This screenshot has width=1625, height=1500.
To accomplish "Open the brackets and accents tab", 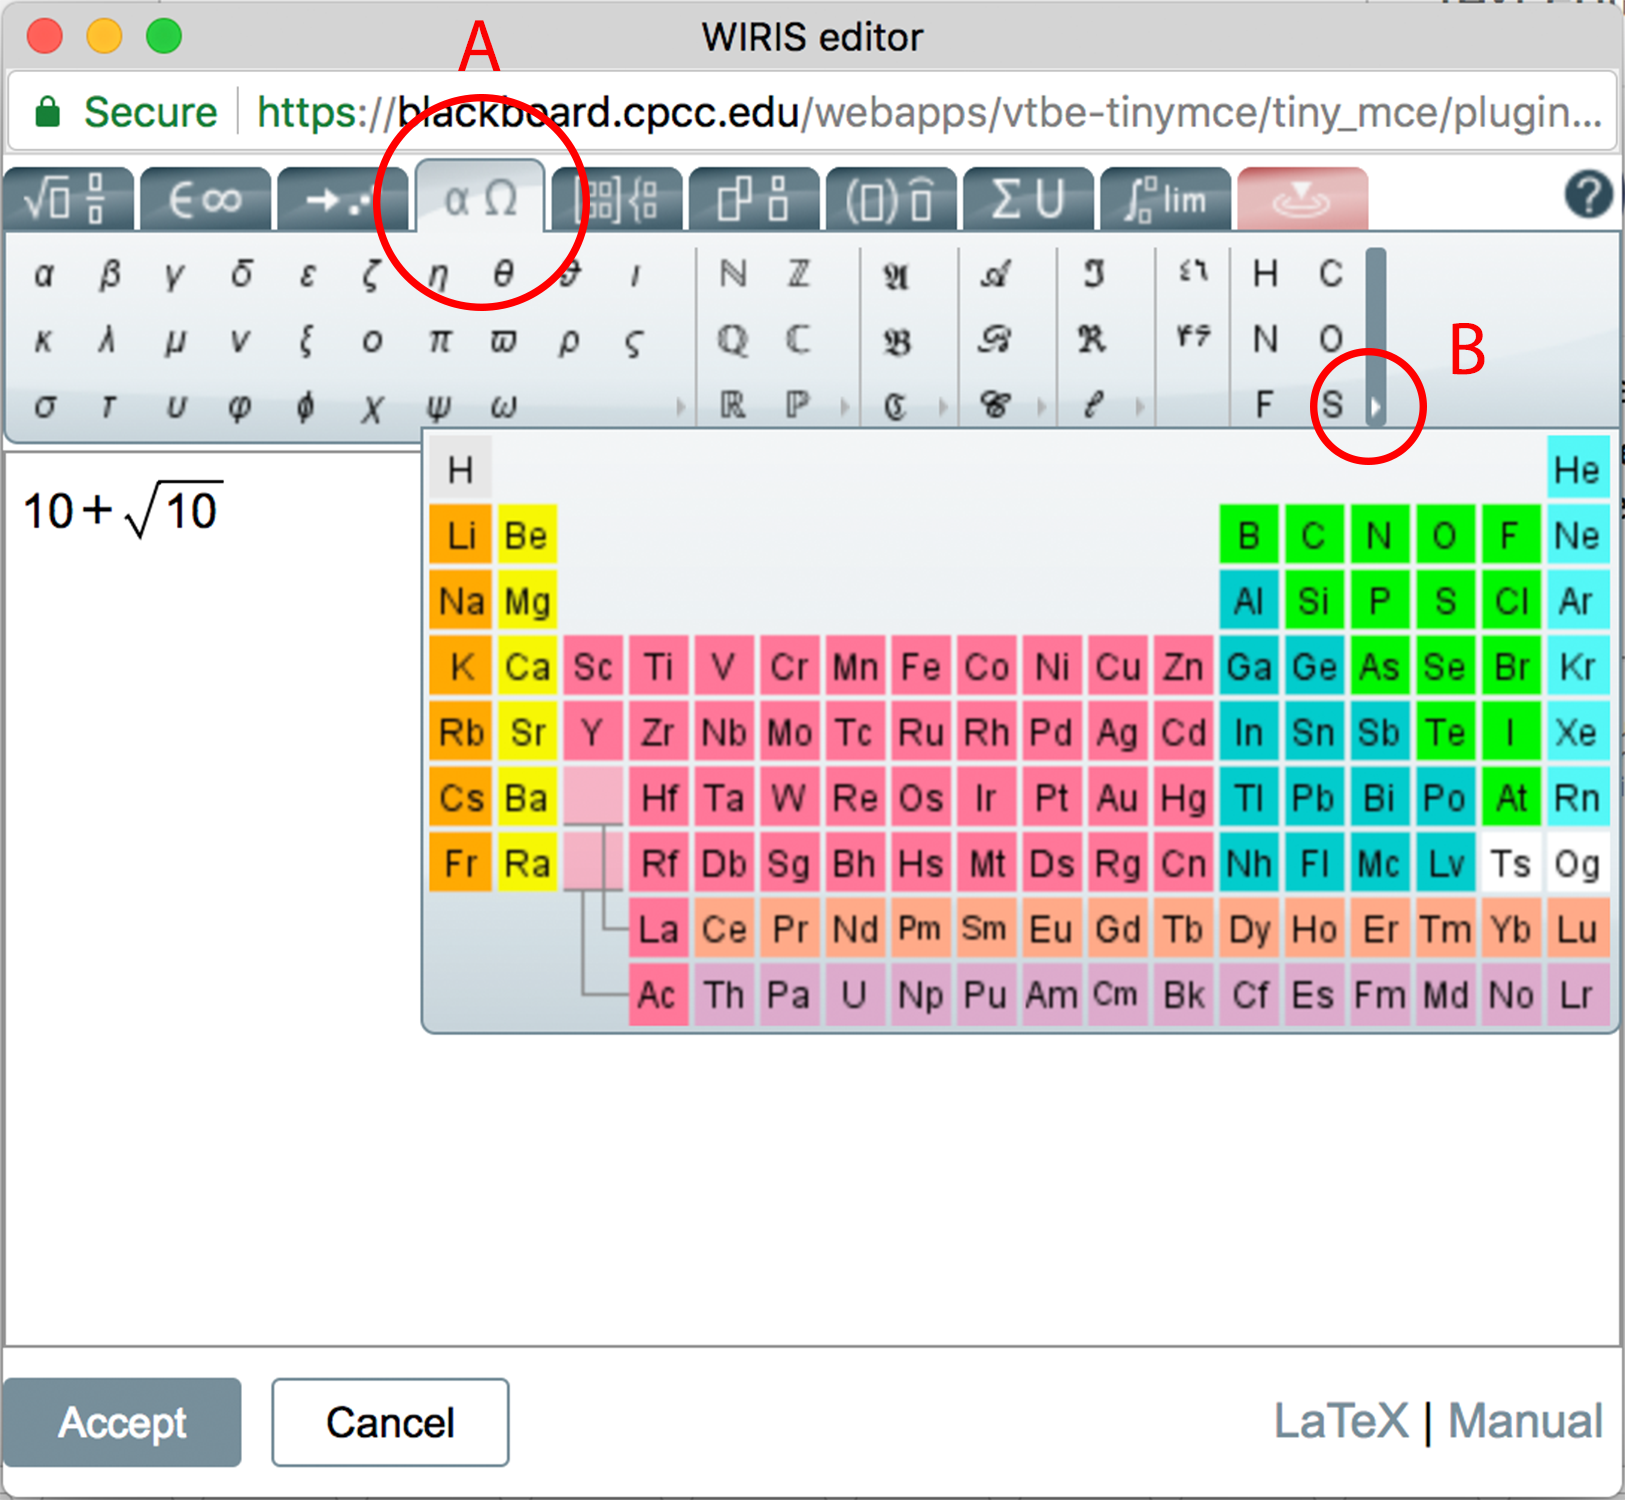I will [891, 200].
